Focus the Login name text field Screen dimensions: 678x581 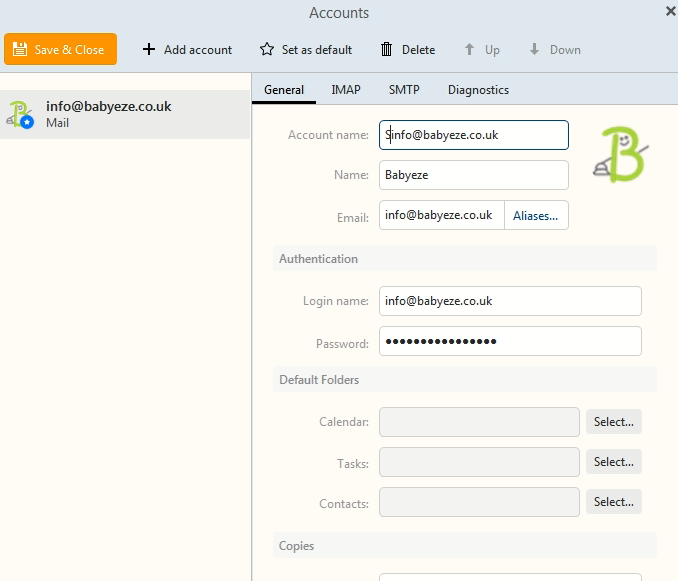click(x=510, y=301)
